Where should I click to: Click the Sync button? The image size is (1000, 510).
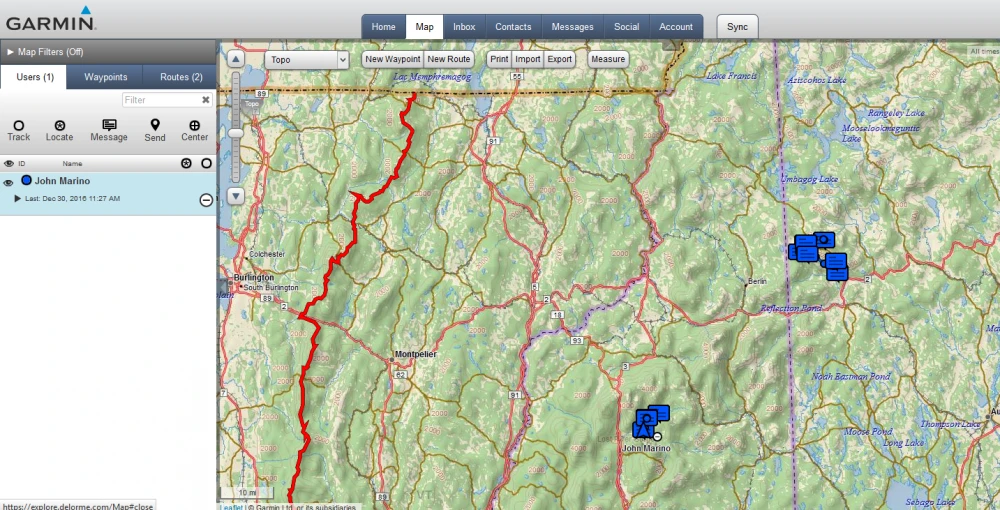click(737, 27)
